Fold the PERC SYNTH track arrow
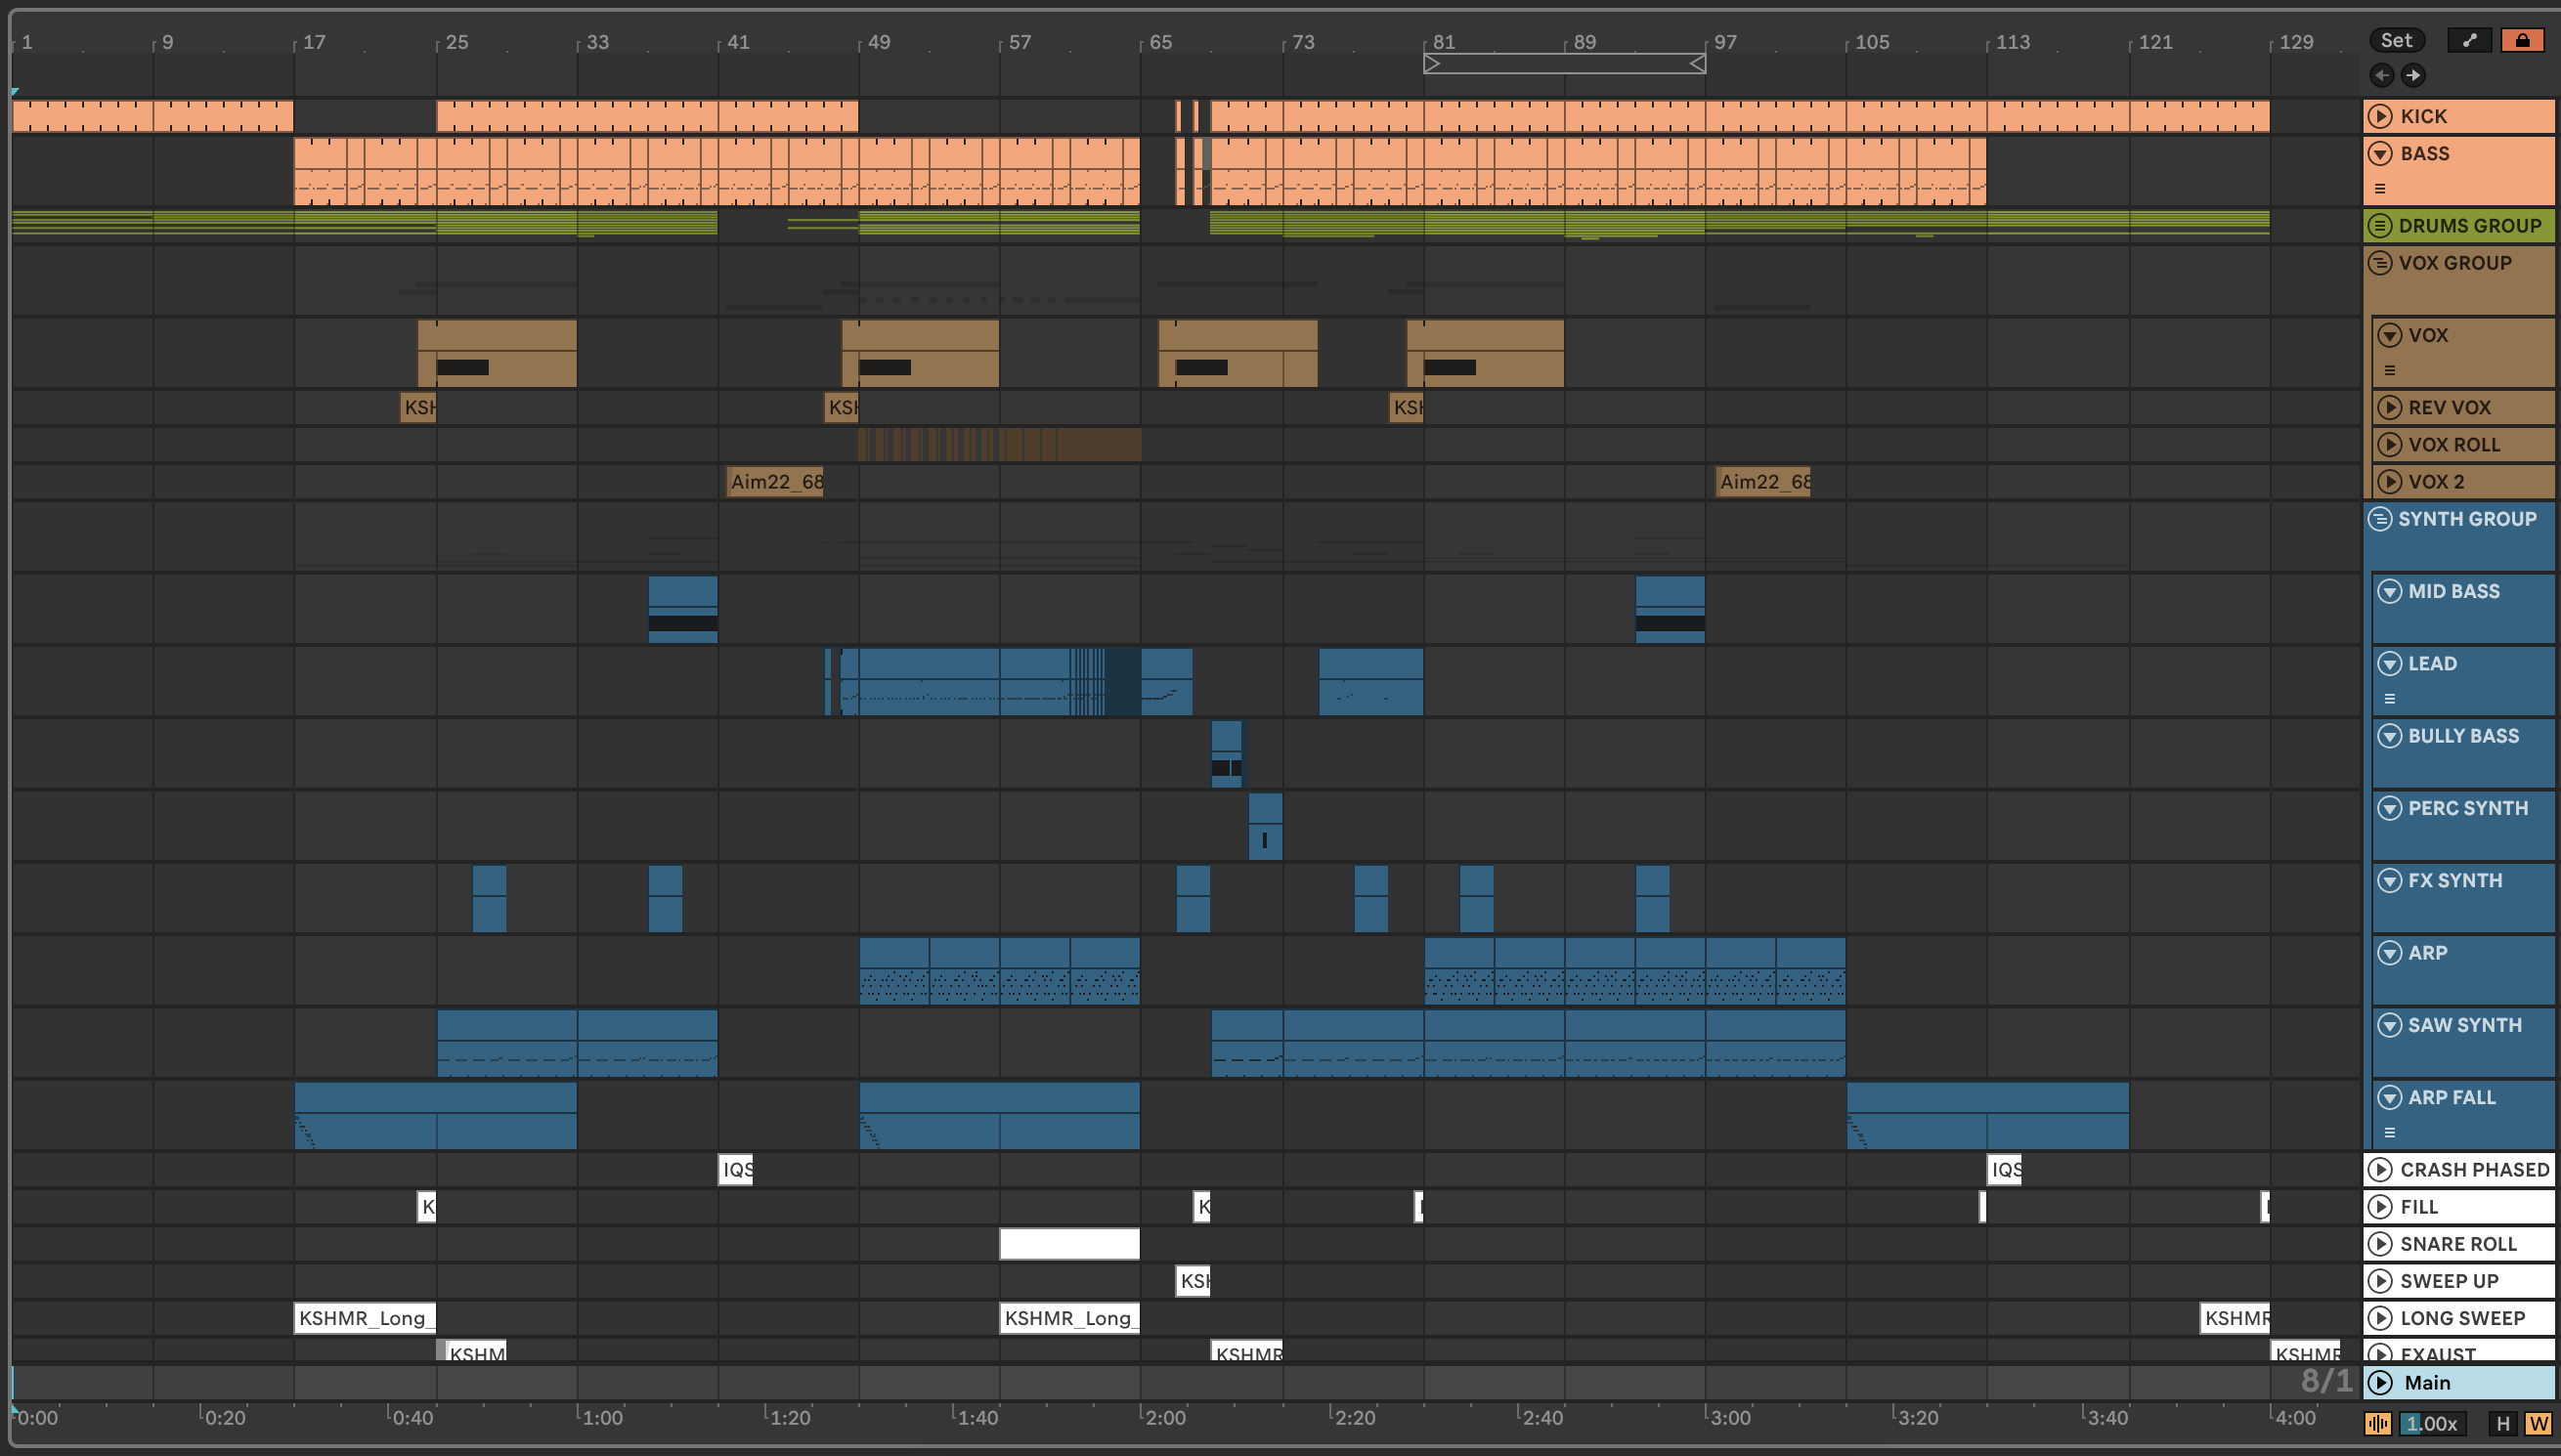The width and height of the screenshot is (2561, 1456). pyautogui.click(x=2390, y=808)
